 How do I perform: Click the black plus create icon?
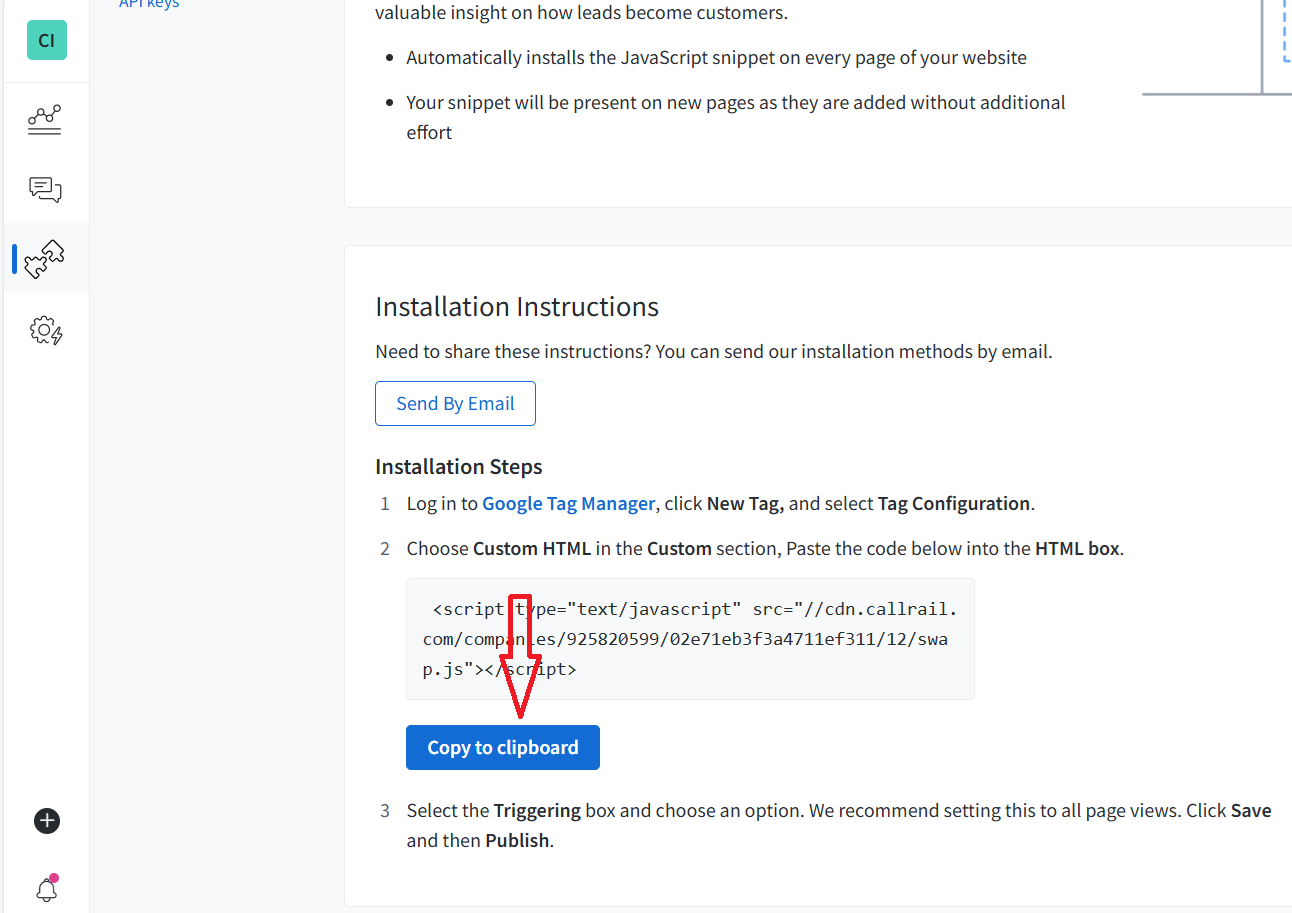[x=47, y=821]
